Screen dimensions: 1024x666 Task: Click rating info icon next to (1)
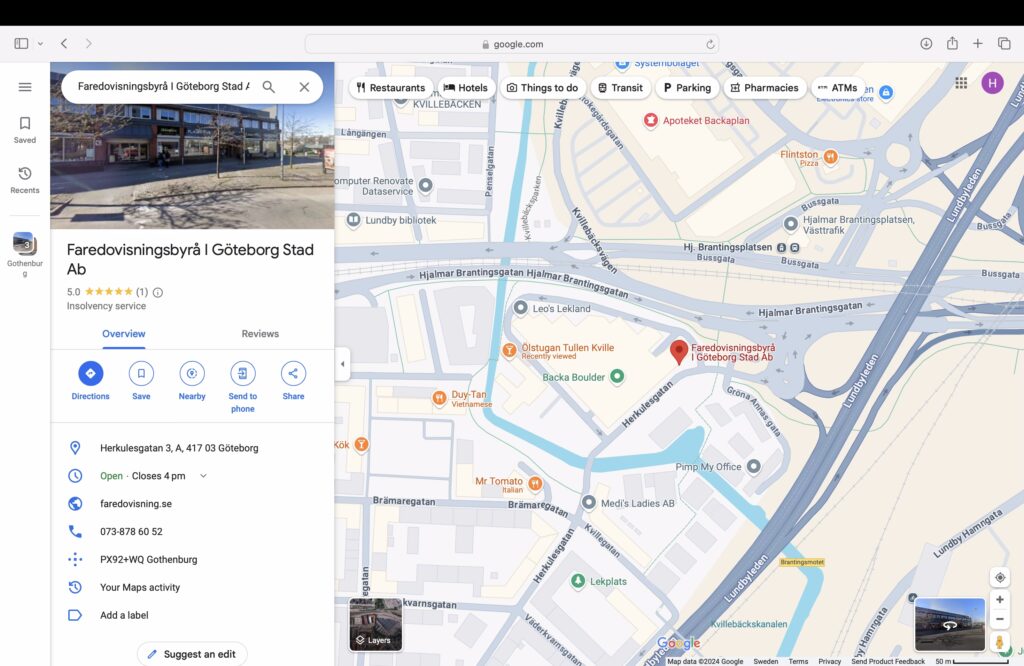pos(158,293)
